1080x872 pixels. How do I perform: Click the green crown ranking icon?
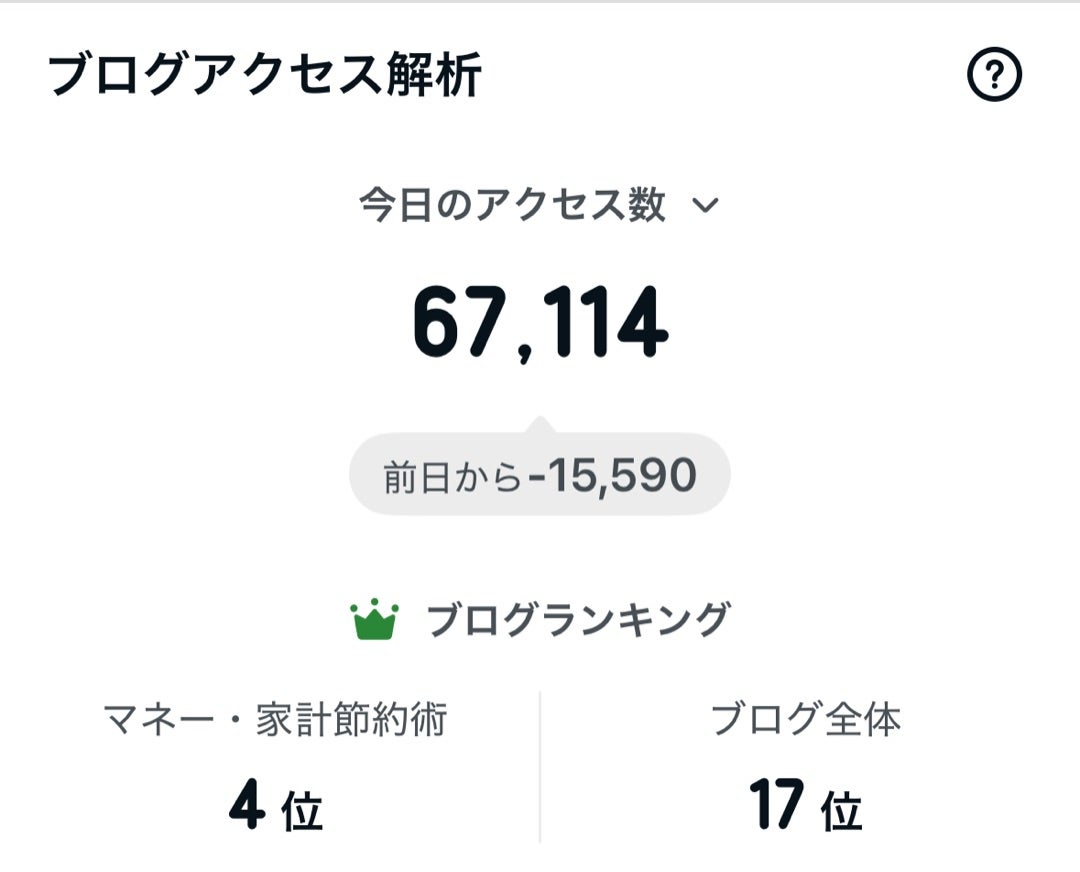[375, 620]
